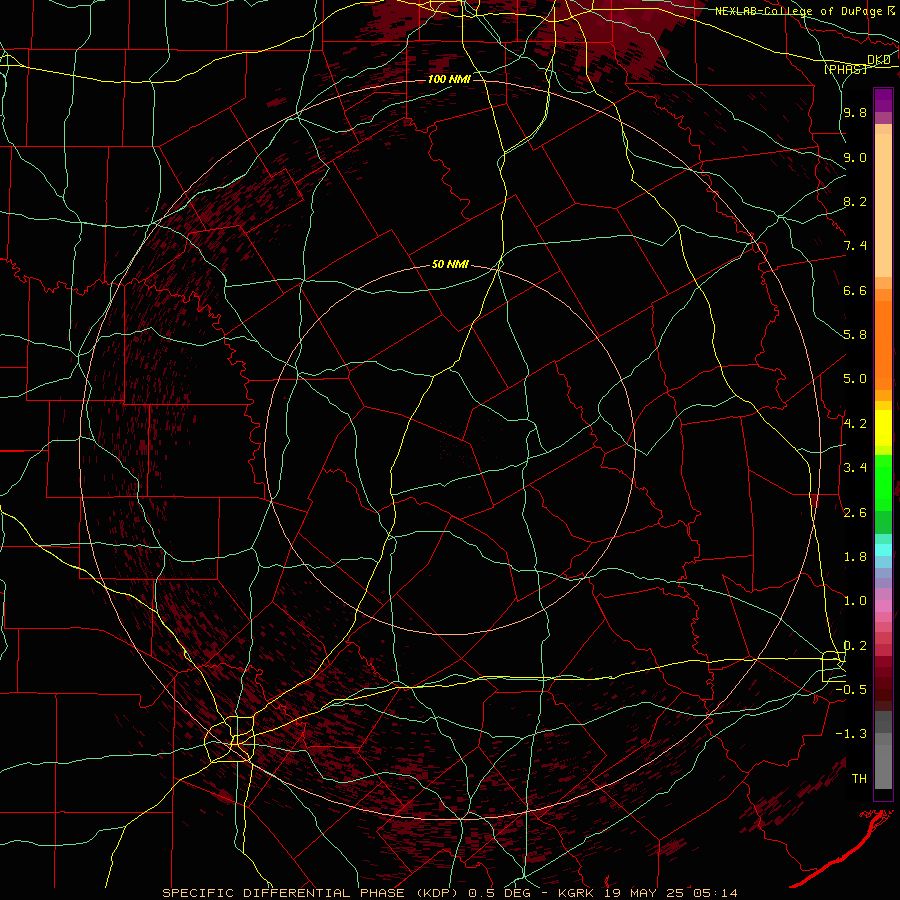Image resolution: width=900 pixels, height=900 pixels.
Task: Click the 2.6 scale value
Action: click(855, 513)
